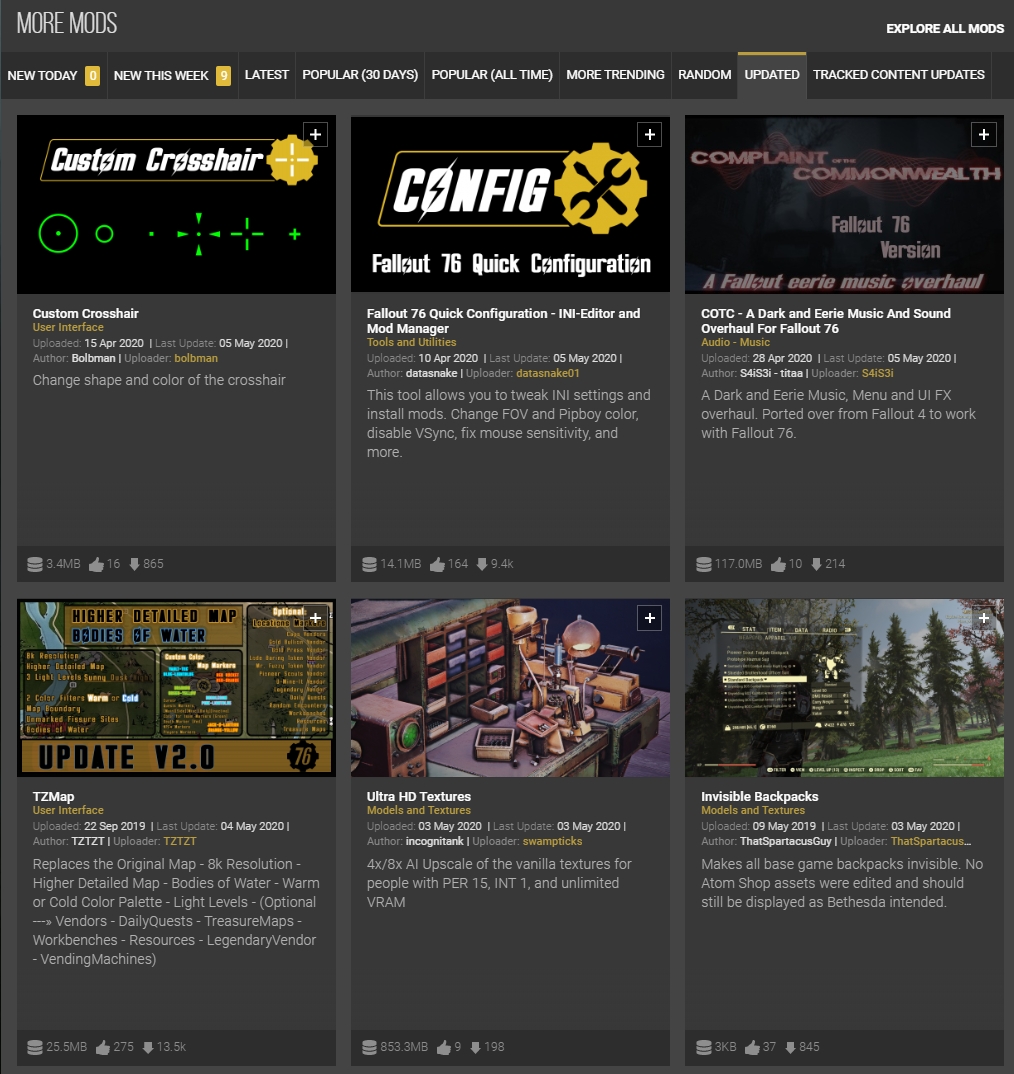Click thumbs-up icon on Ultra HD Textures

[444, 1047]
